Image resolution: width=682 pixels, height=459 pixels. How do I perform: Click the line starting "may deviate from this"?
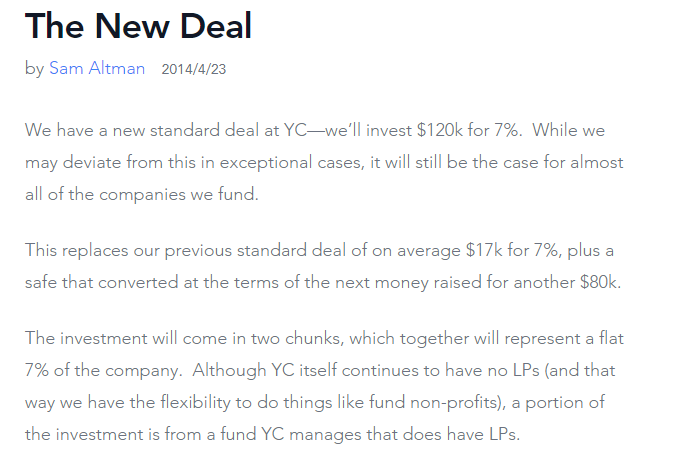324,163
